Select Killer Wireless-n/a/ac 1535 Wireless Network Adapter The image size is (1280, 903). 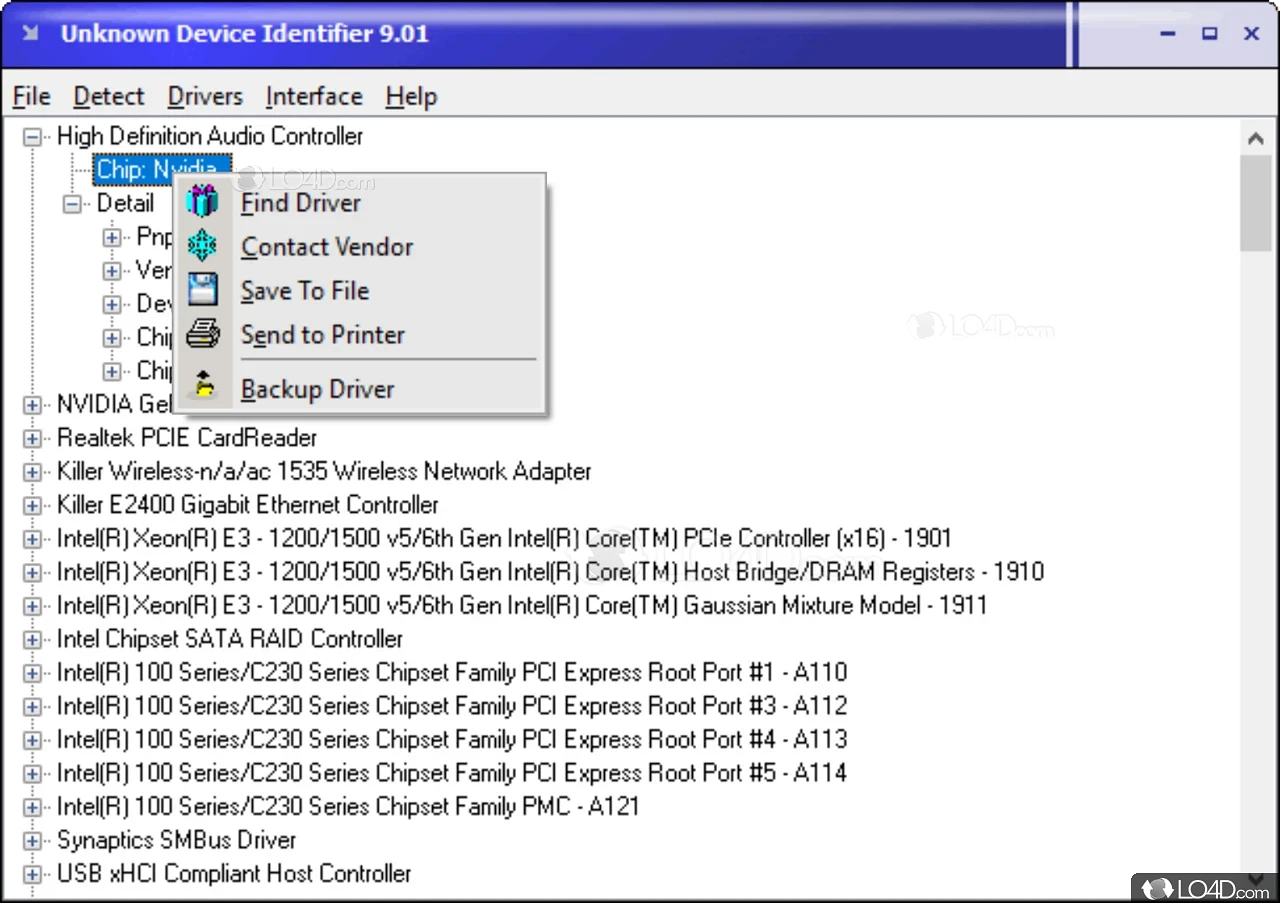pos(324,471)
